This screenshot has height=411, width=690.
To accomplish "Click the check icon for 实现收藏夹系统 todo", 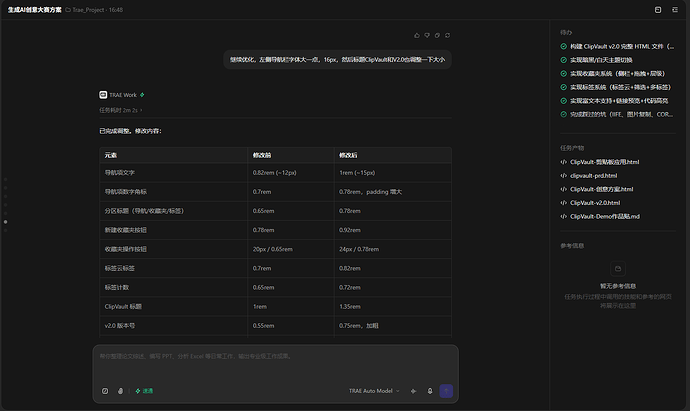I will click(x=564, y=73).
